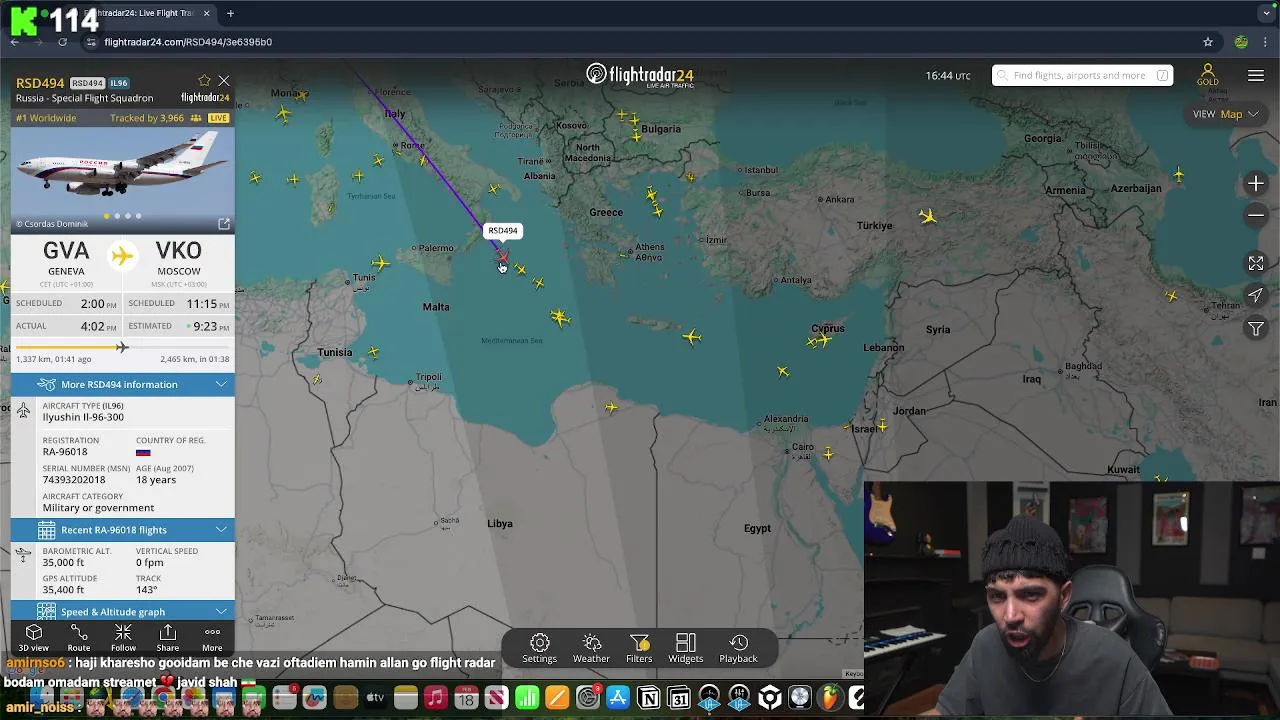Zoom in on the map
Image resolution: width=1280 pixels, height=720 pixels.
(x=1256, y=184)
